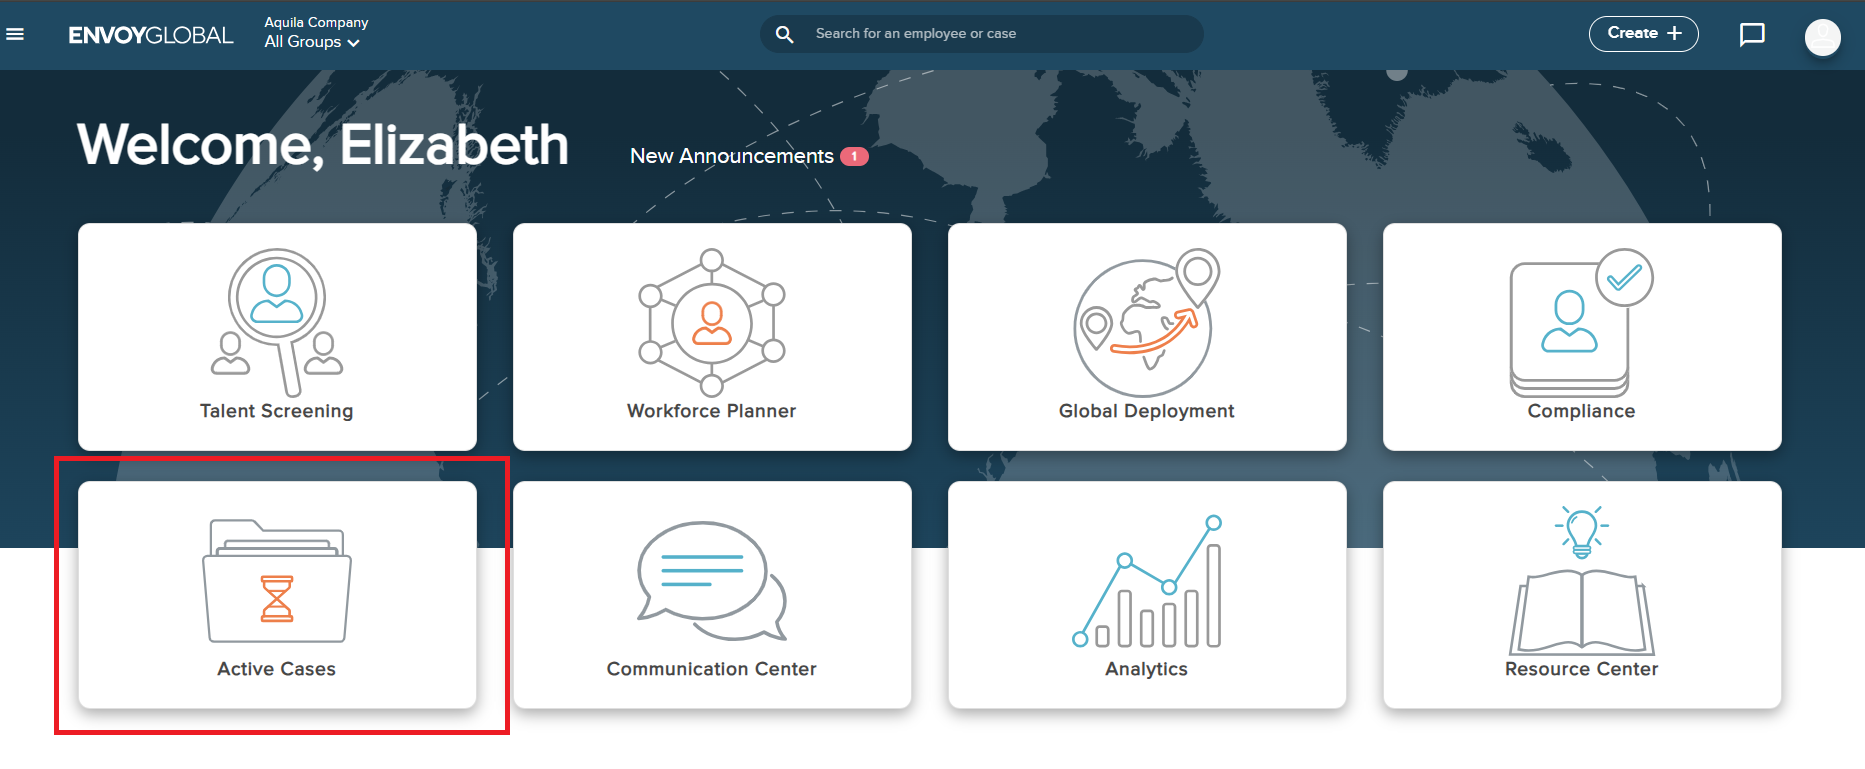The width and height of the screenshot is (1865, 769).
Task: Open the Global Deployment globe icon
Action: pyautogui.click(x=1146, y=322)
